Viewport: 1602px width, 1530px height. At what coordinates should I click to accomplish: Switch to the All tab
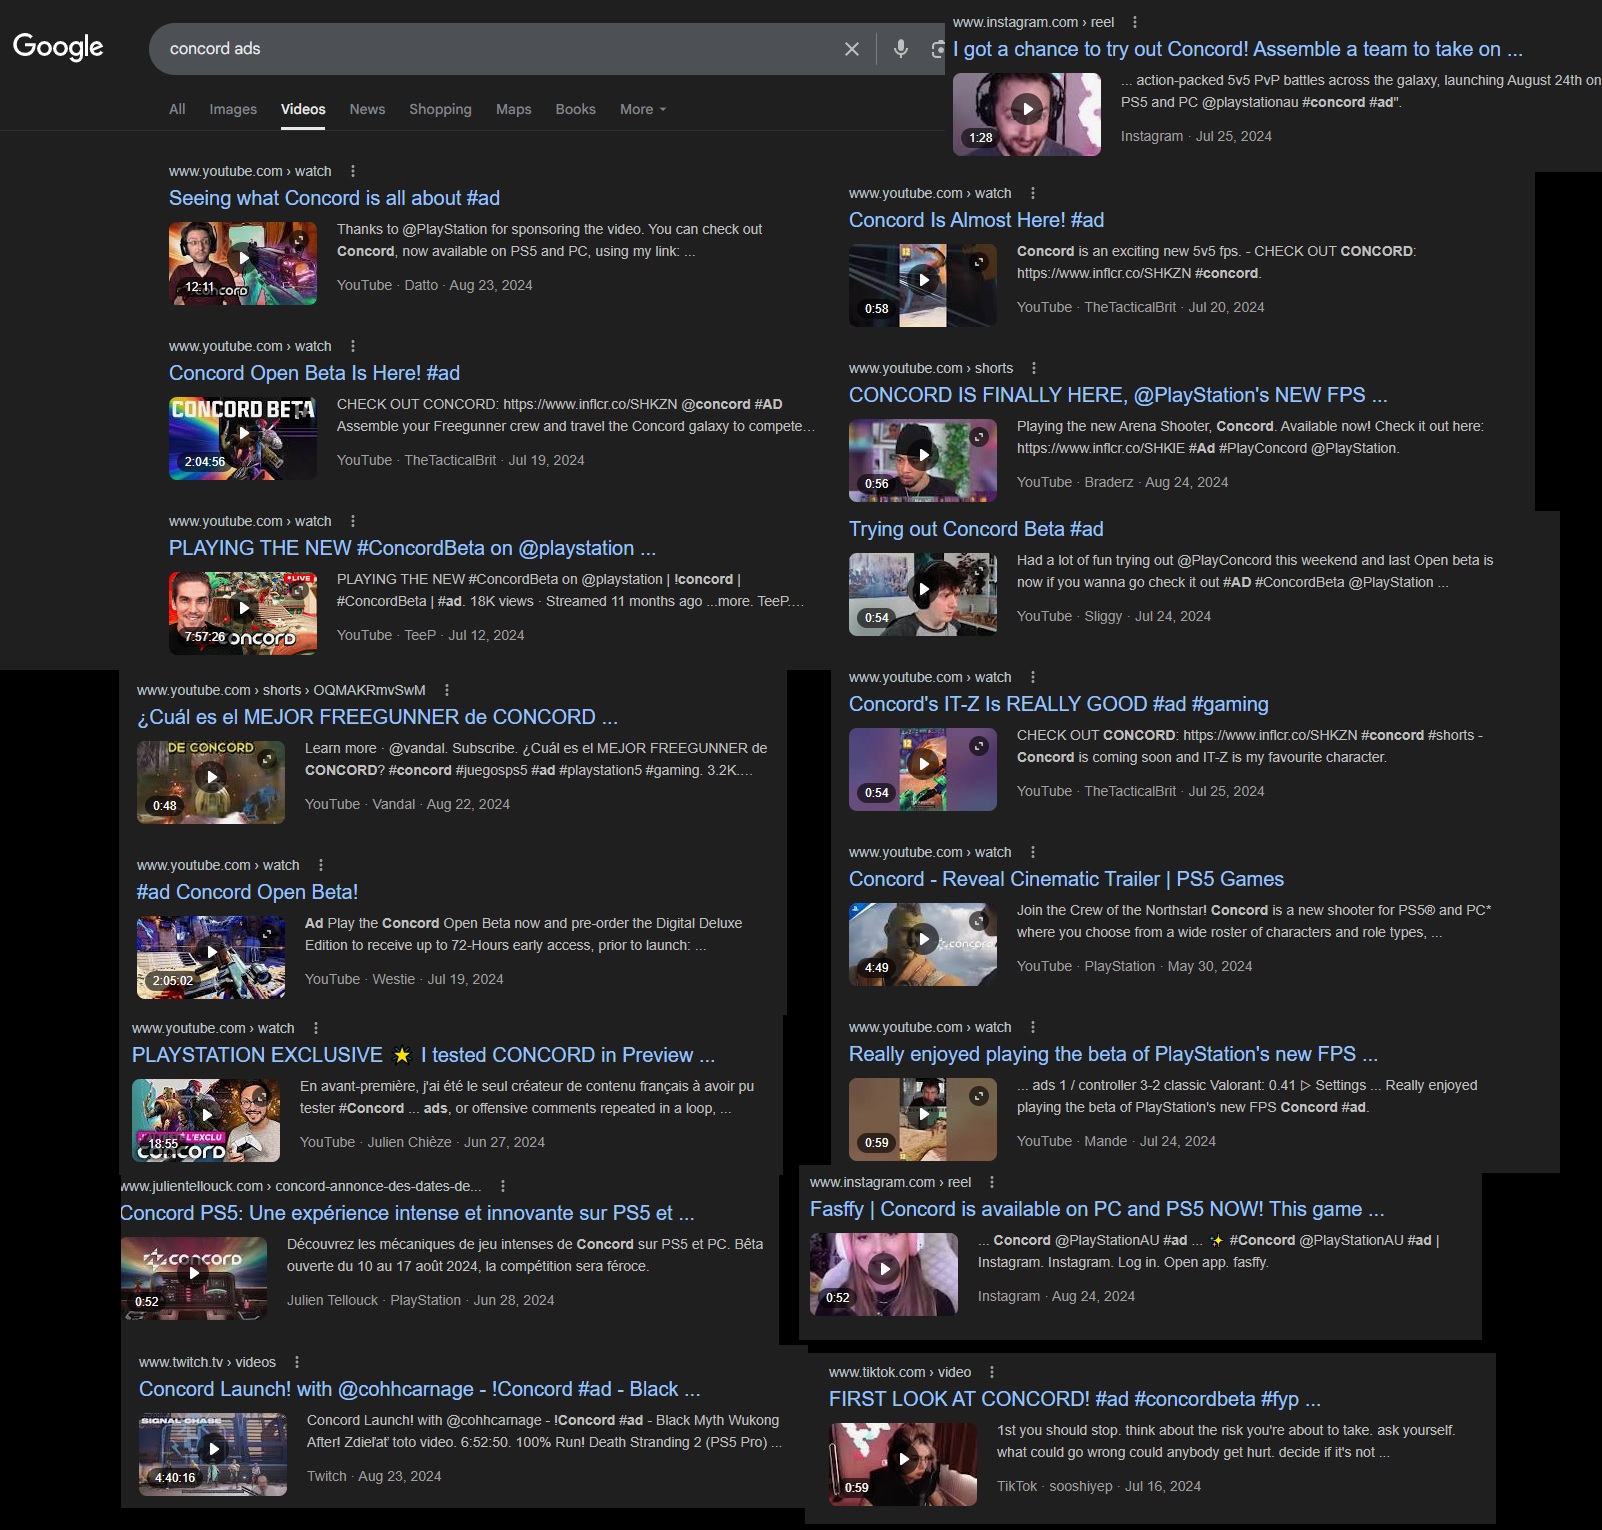[177, 109]
